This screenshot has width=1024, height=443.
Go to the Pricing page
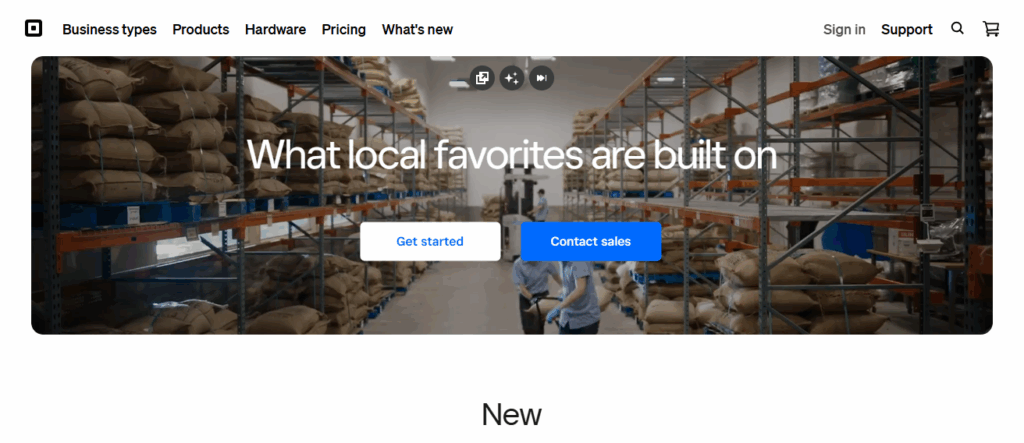point(344,29)
